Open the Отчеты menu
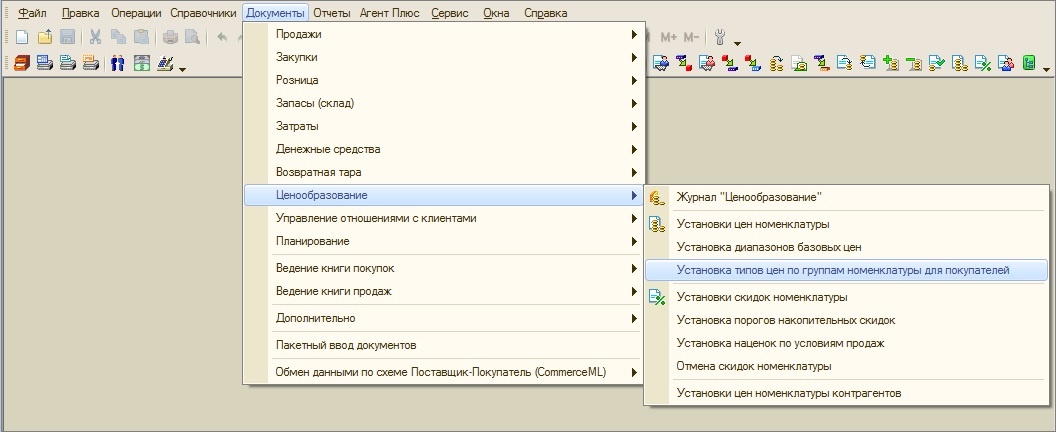Image resolution: width=1056 pixels, height=432 pixels. pos(331,13)
